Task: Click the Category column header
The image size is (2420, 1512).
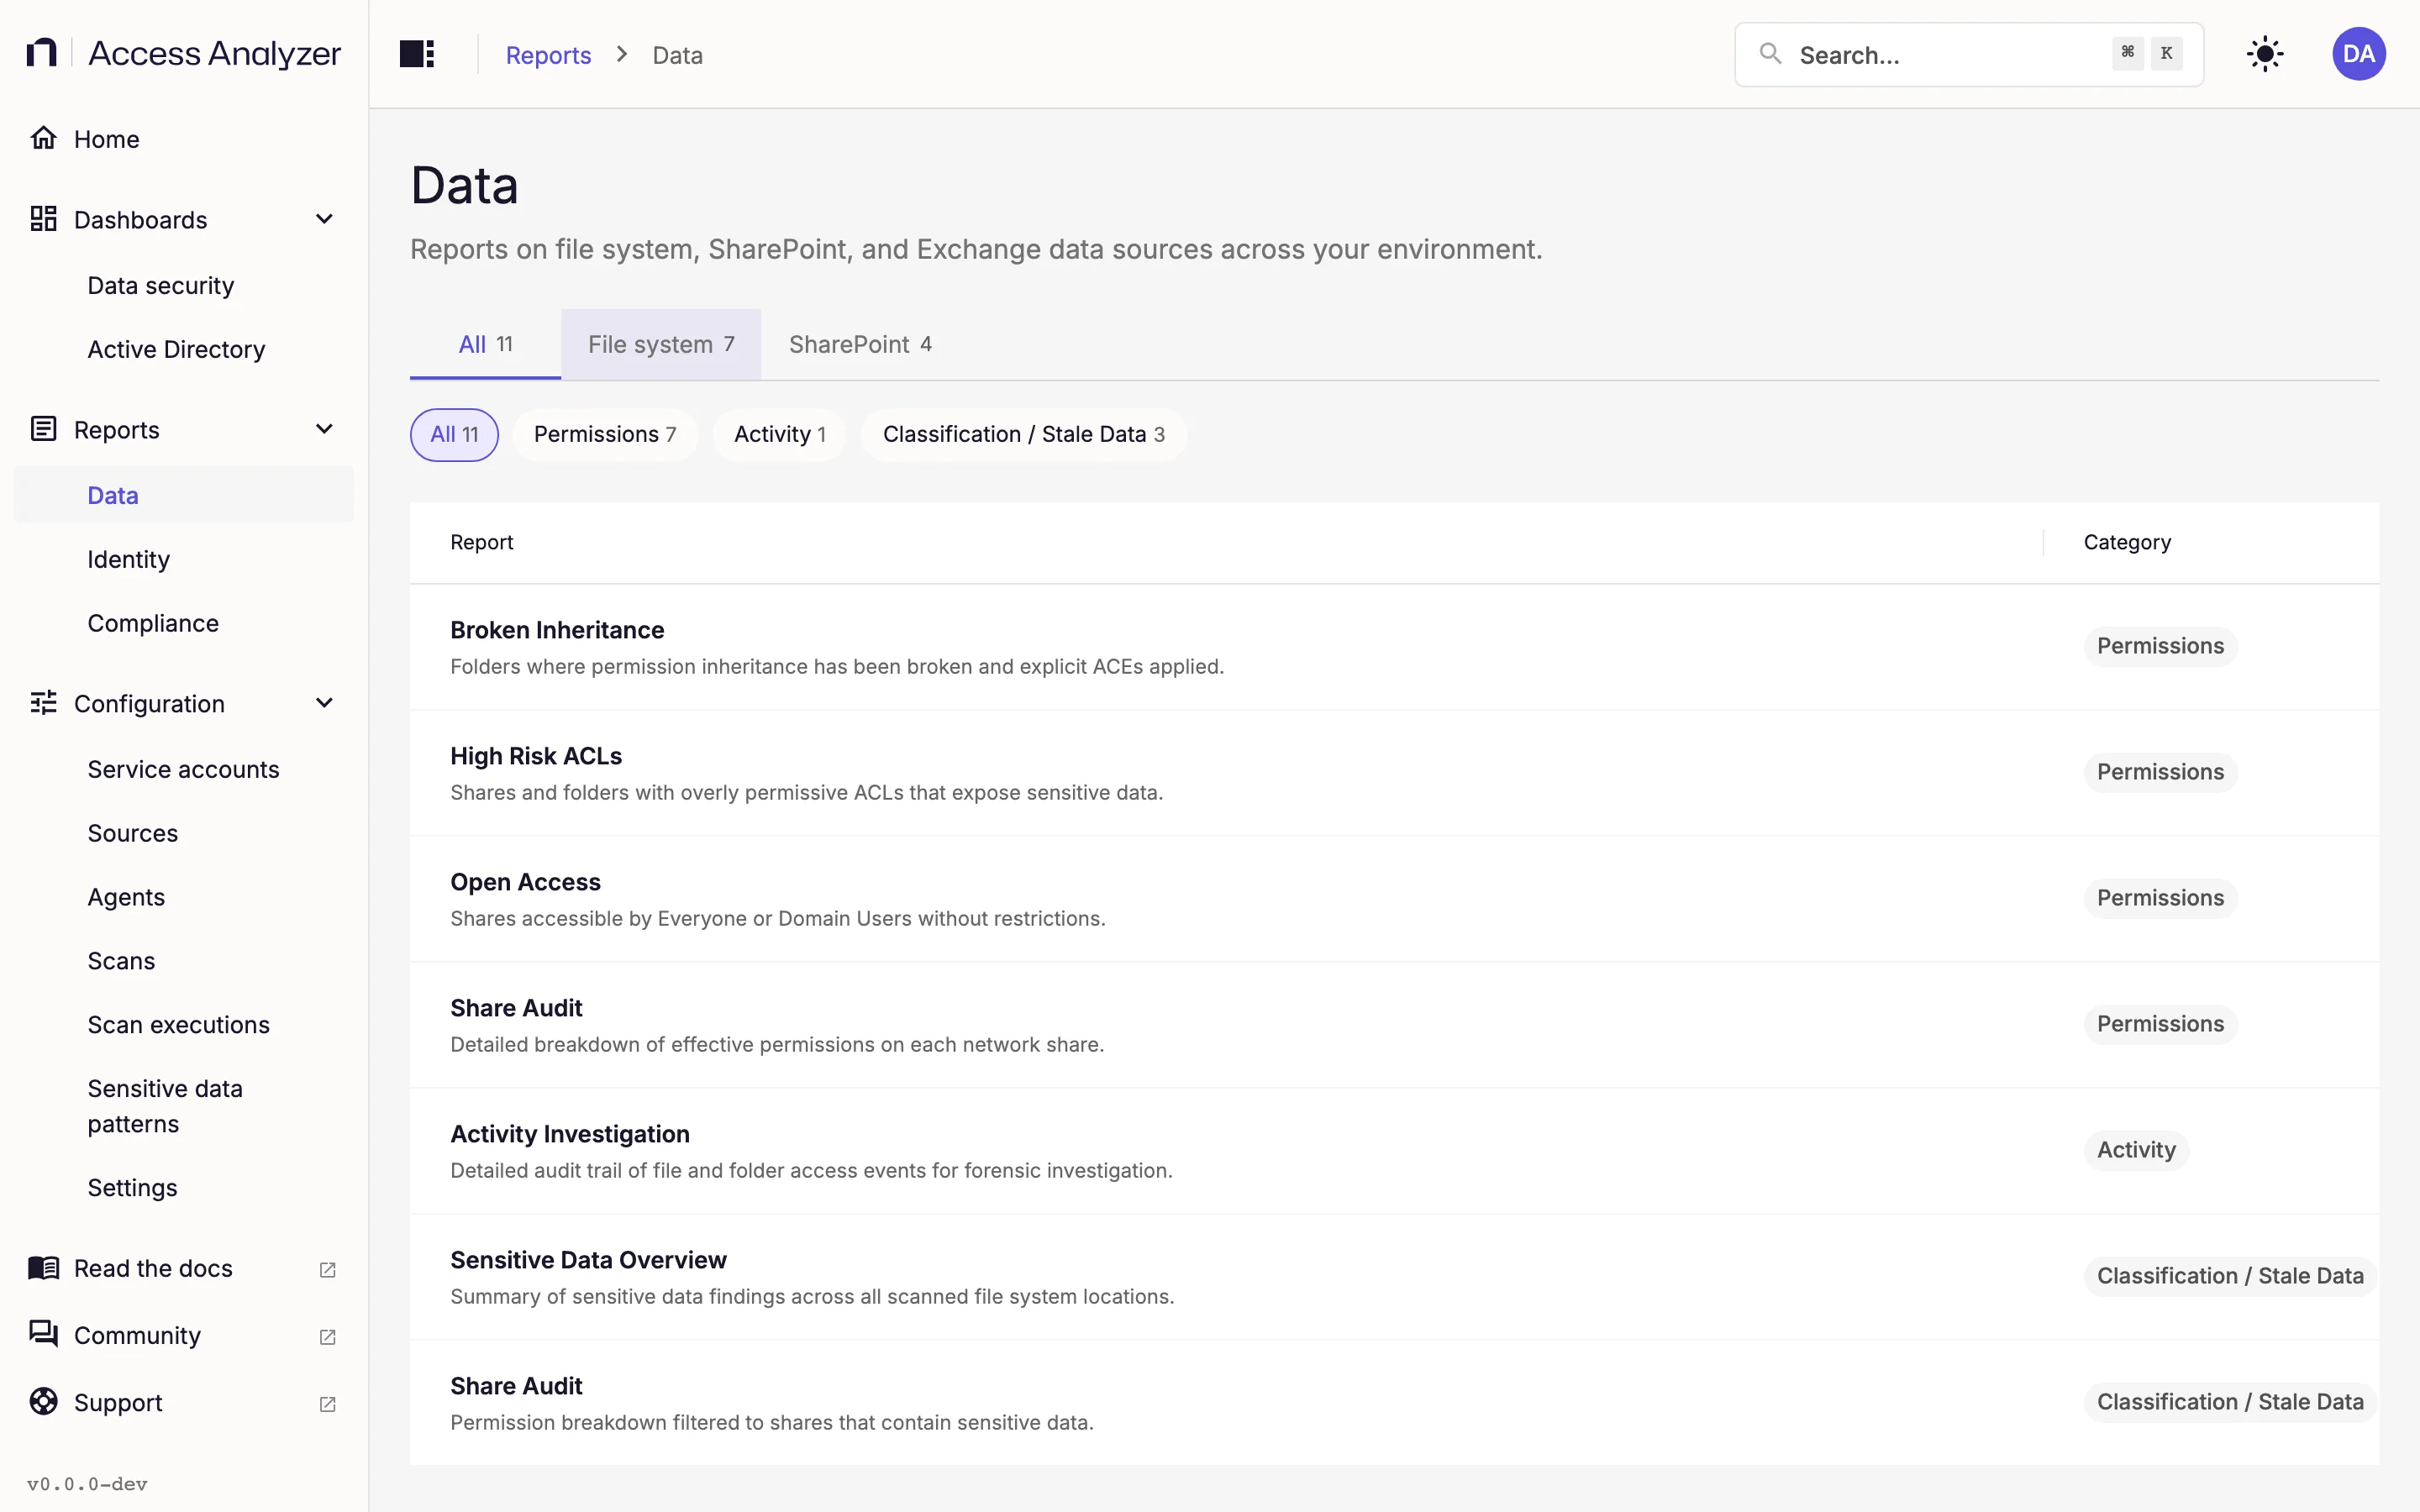Action: click(x=2127, y=542)
